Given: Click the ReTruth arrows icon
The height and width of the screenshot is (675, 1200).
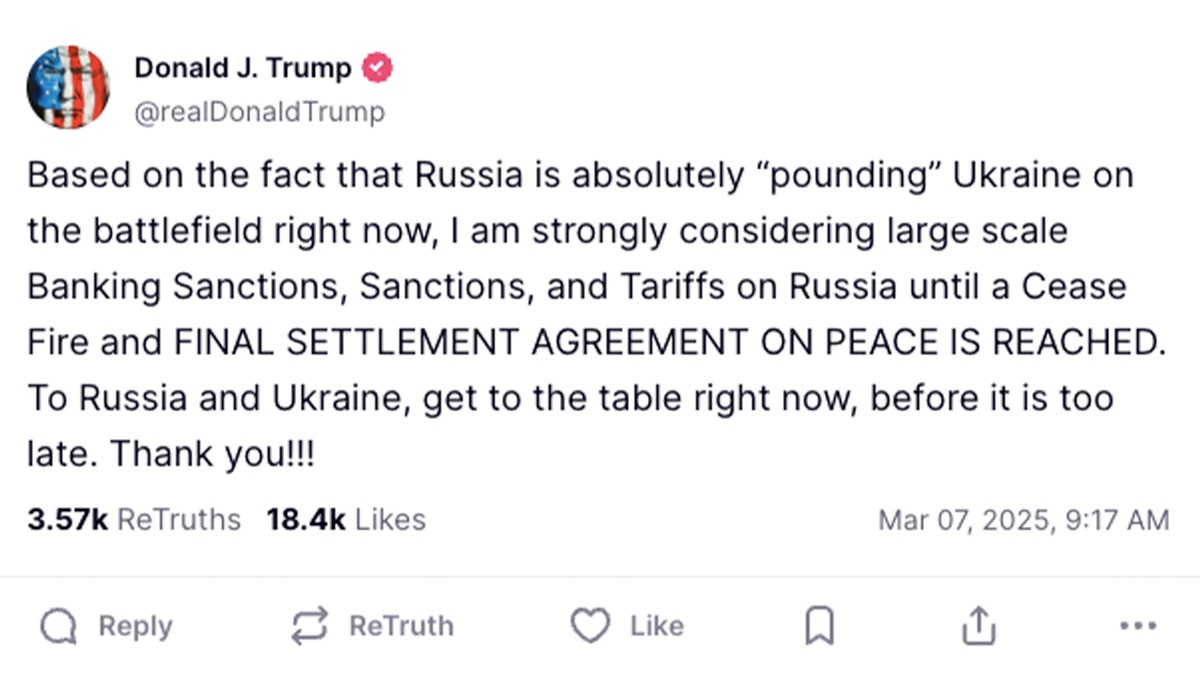Looking at the screenshot, I should click(310, 627).
